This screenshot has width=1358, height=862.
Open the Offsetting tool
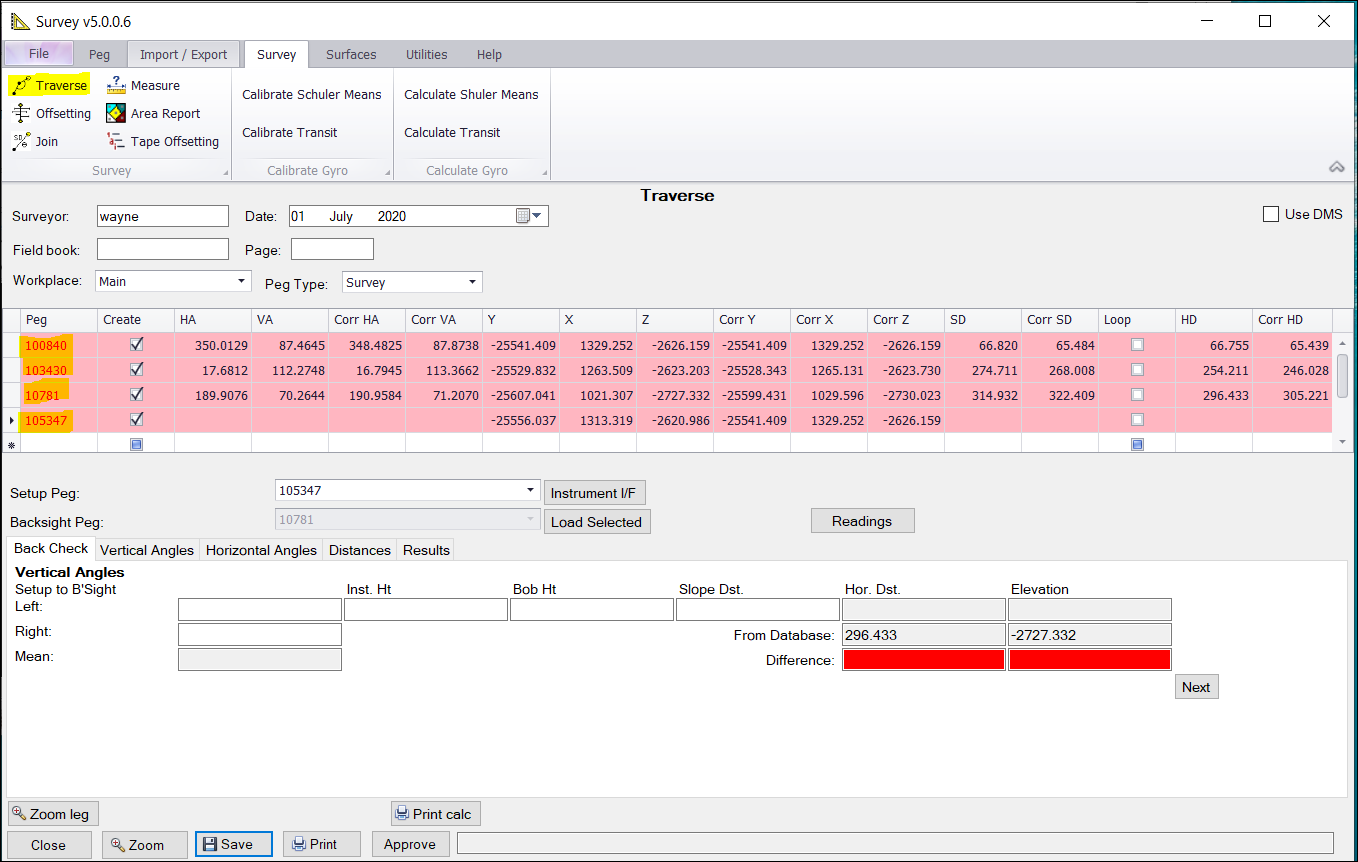coord(22,114)
